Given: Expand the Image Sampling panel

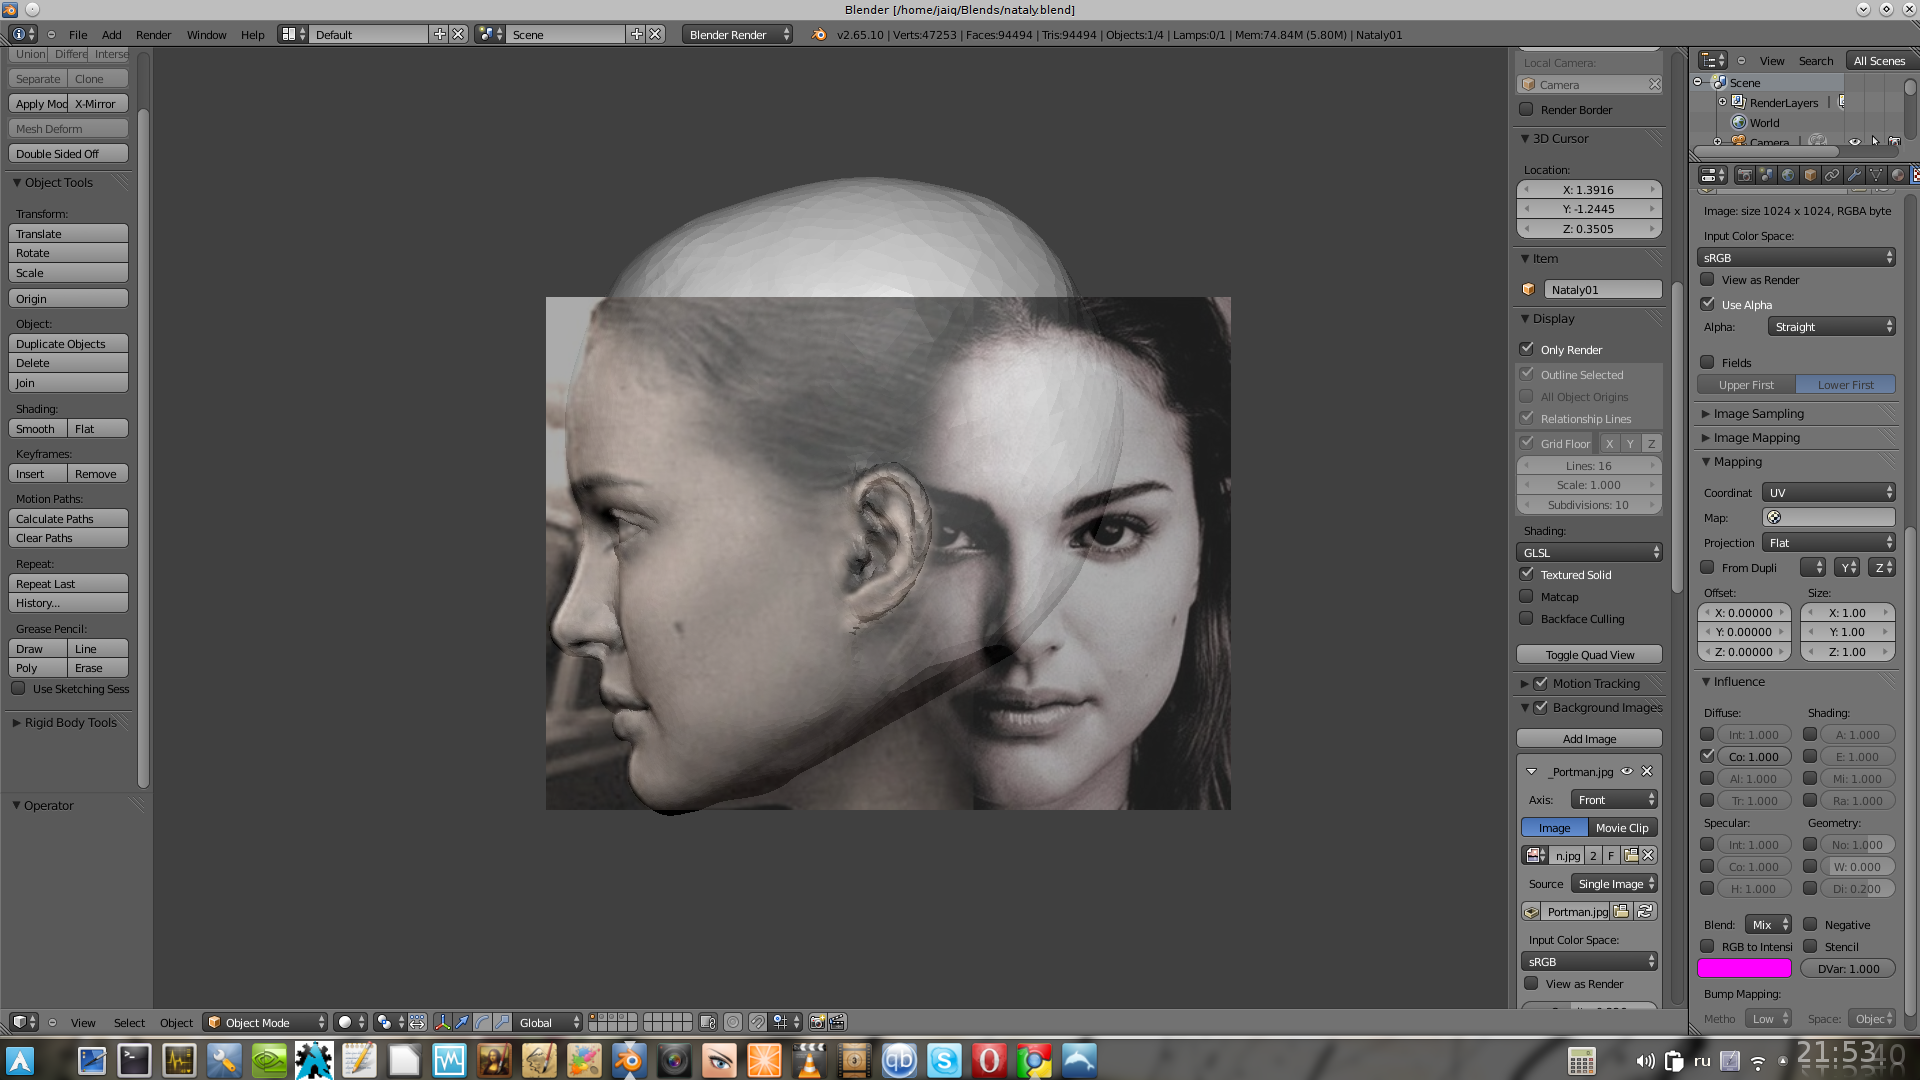Looking at the screenshot, I should pos(1758,413).
